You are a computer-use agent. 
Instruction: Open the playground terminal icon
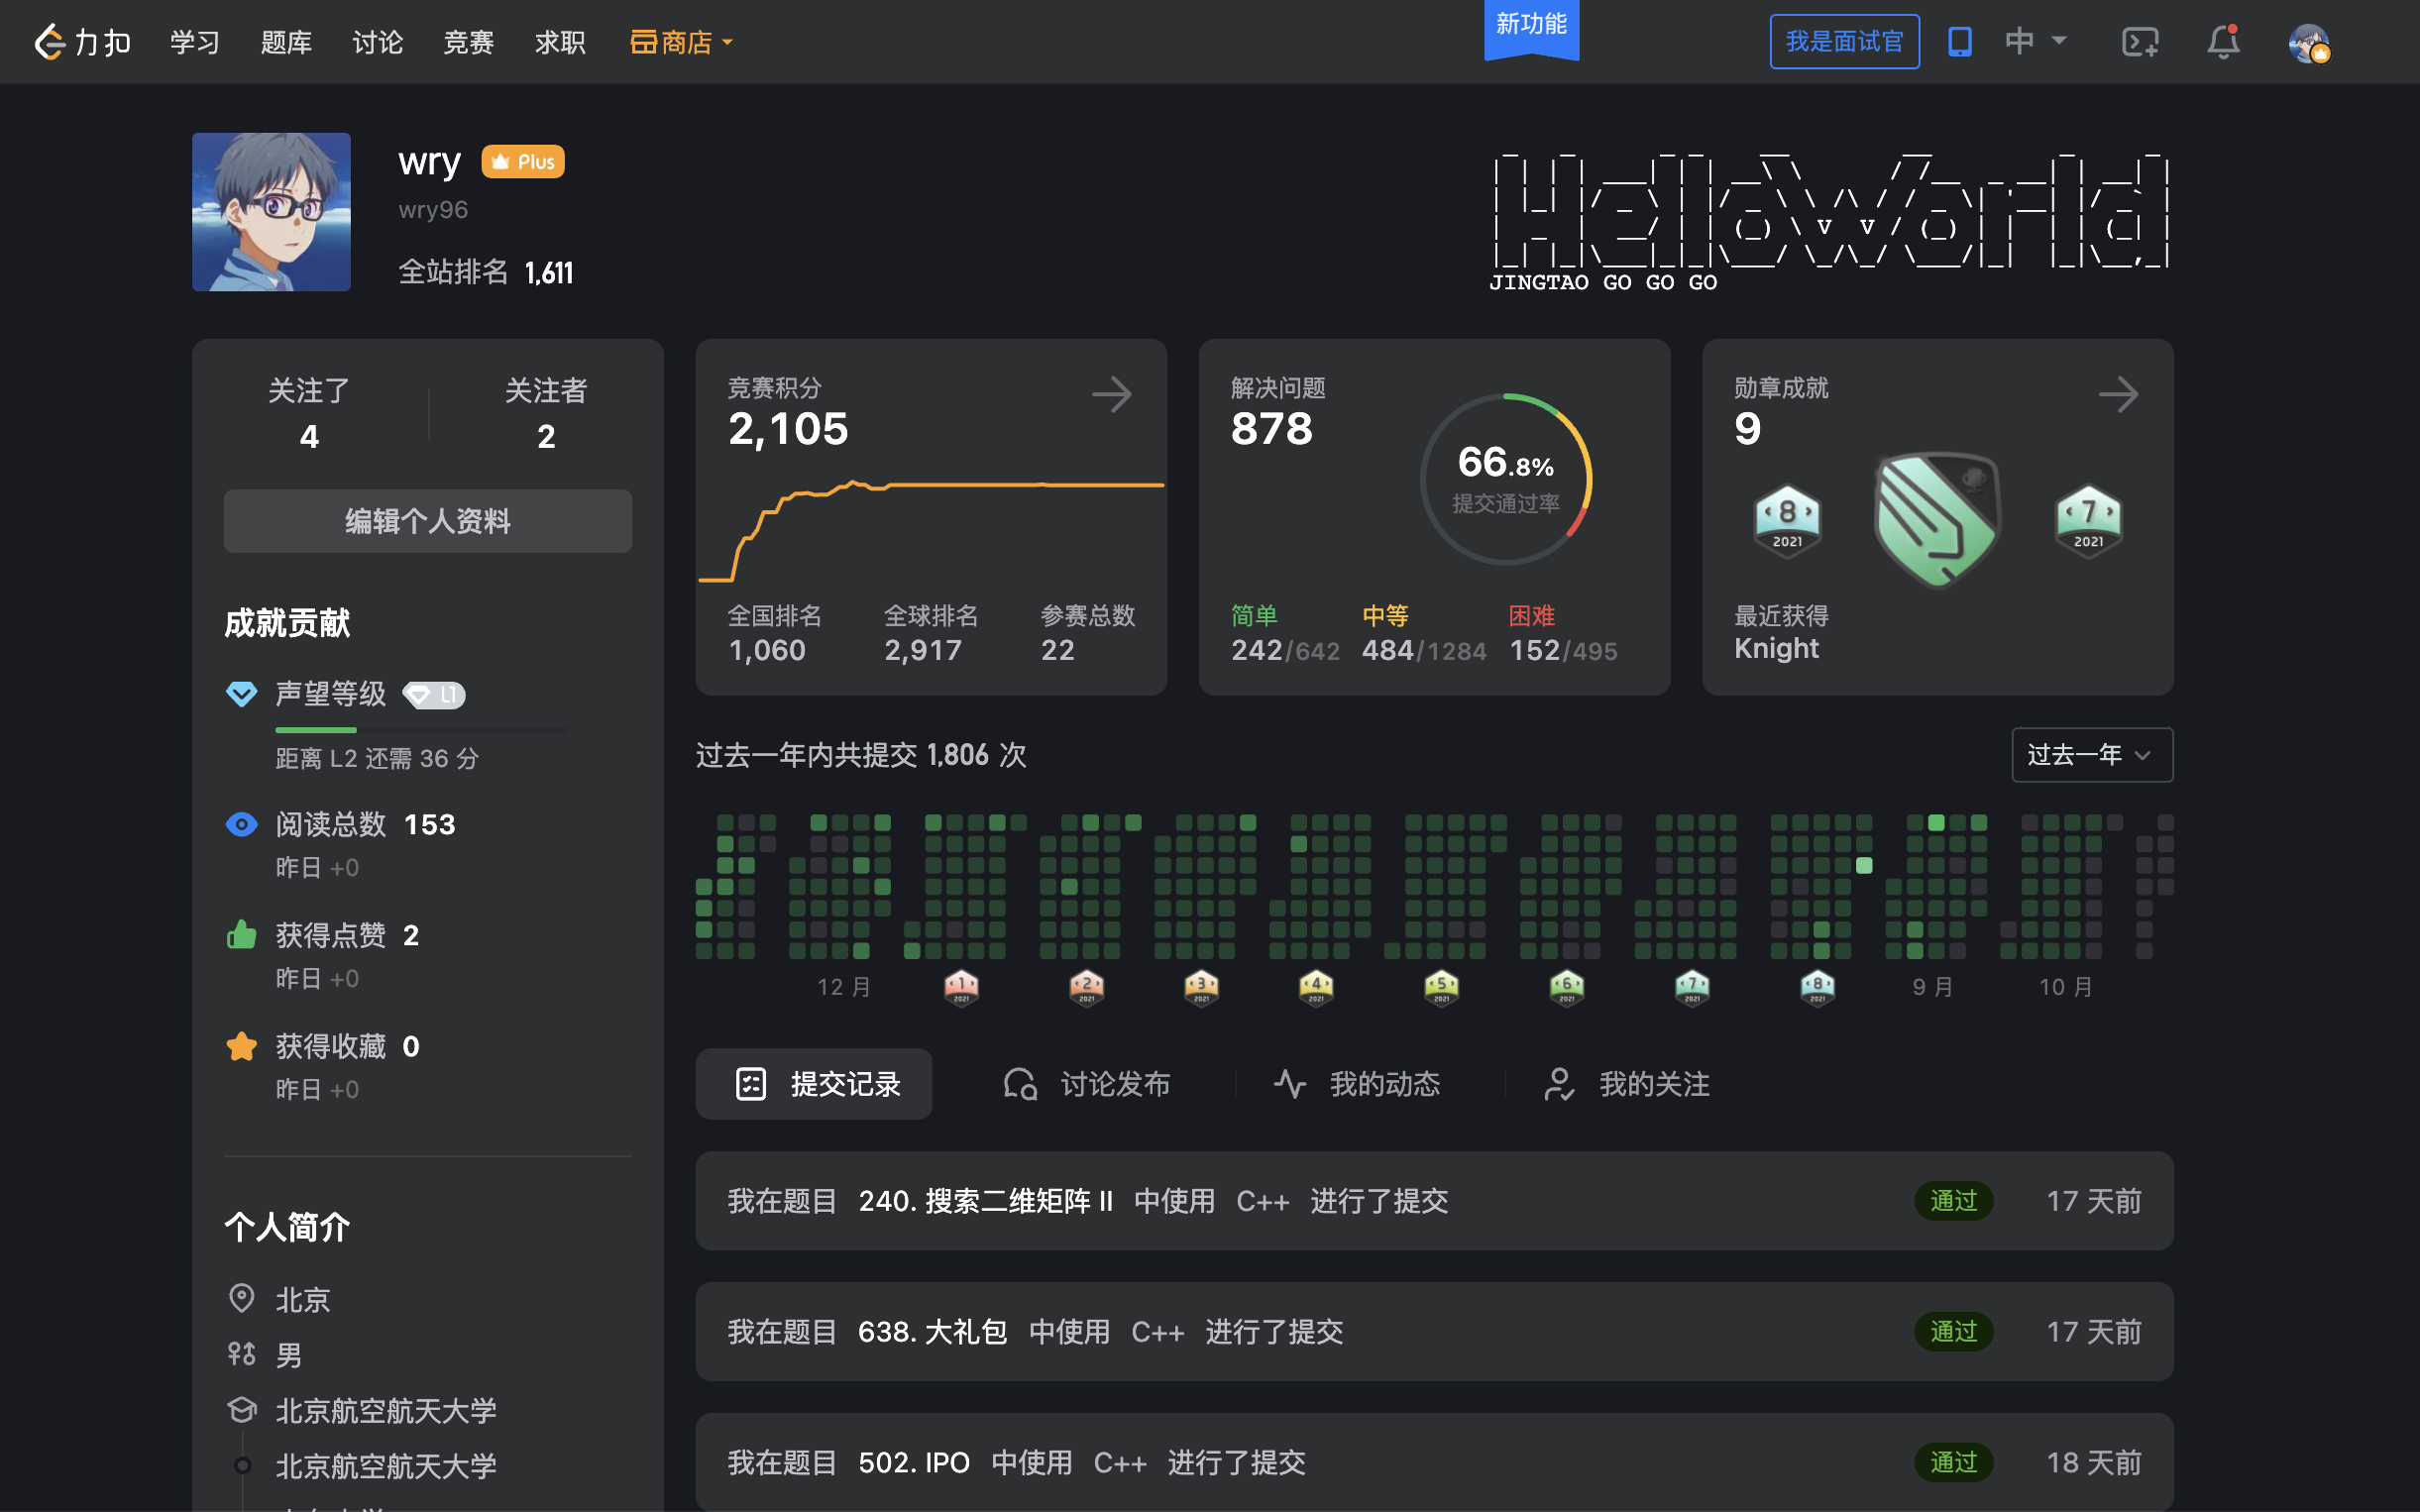tap(2139, 42)
